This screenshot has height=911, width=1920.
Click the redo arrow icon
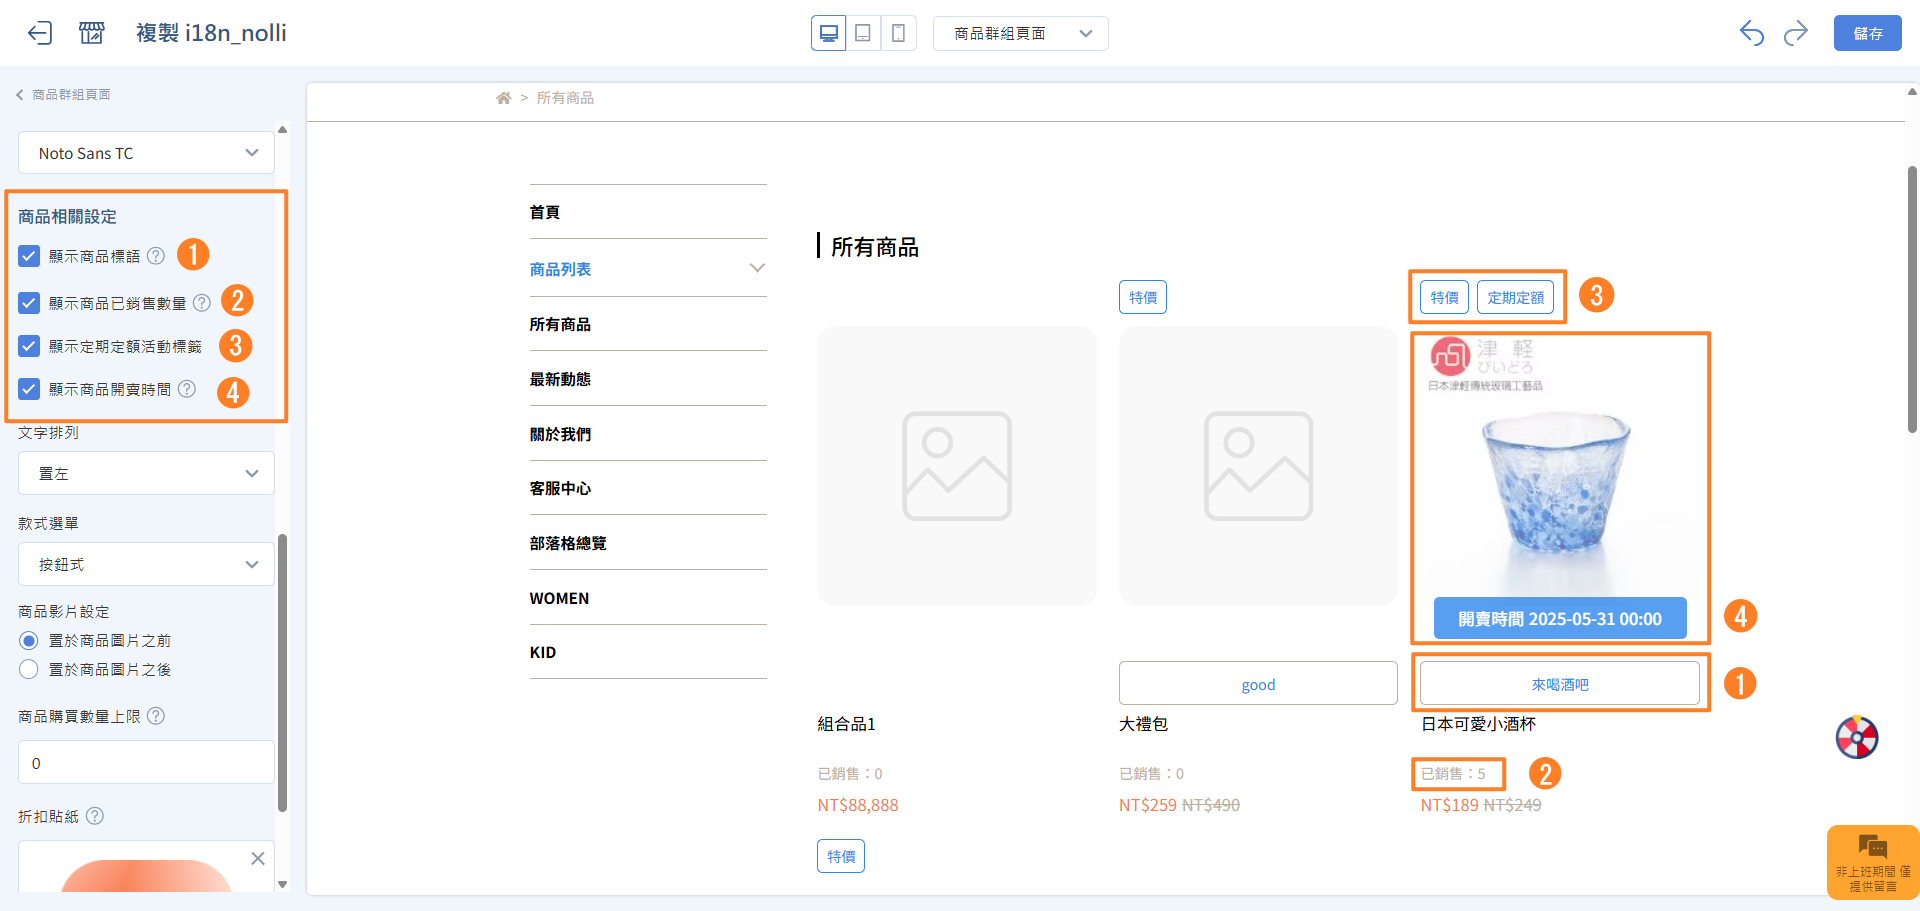(x=1796, y=33)
